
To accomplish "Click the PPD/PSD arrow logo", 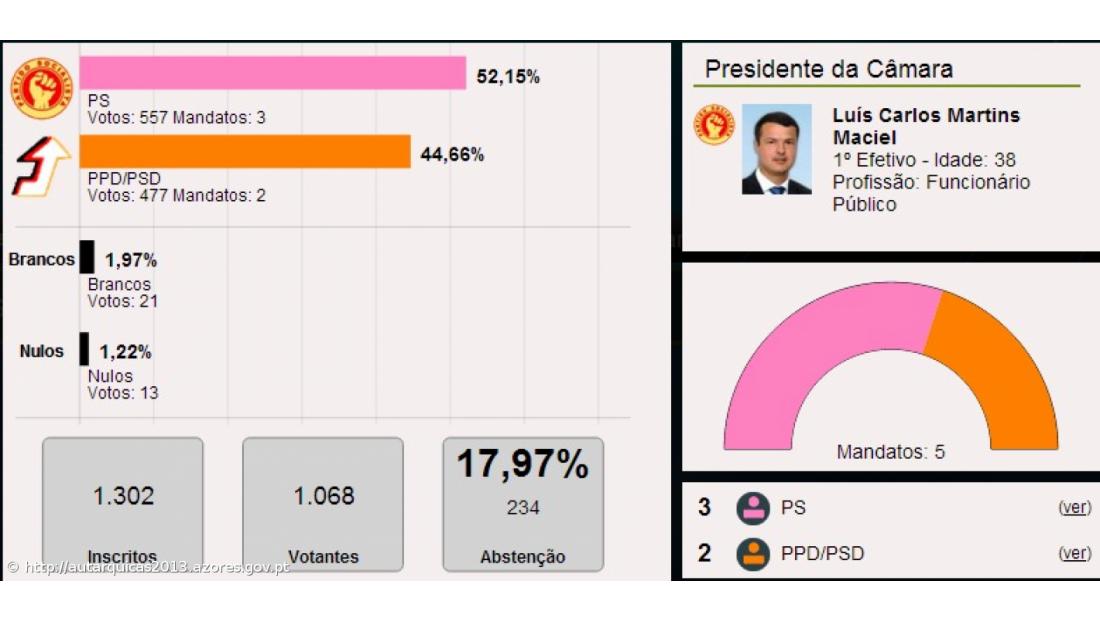I will tap(40, 167).
